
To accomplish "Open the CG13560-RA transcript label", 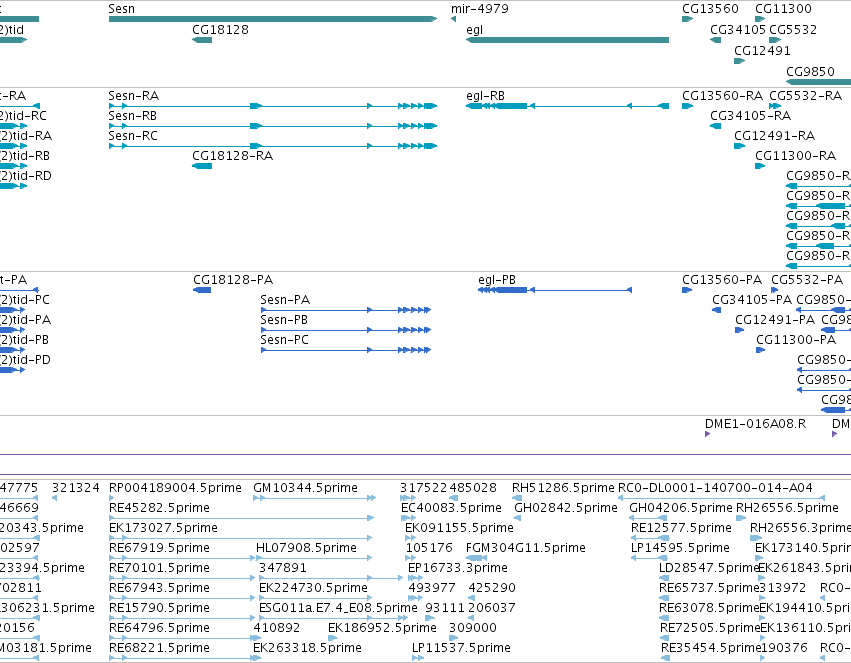I will tap(722, 96).
